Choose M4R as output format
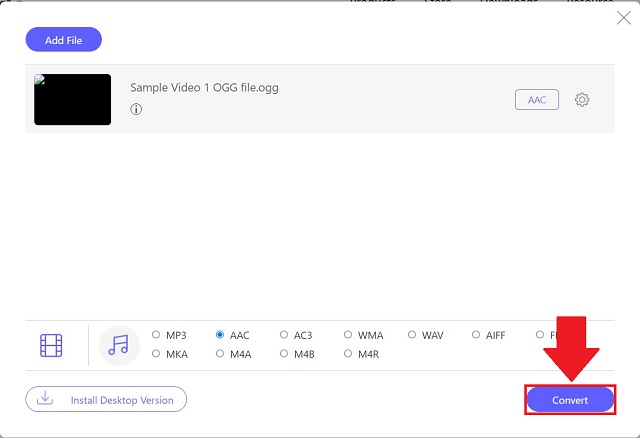This screenshot has width=640, height=438. click(348, 354)
